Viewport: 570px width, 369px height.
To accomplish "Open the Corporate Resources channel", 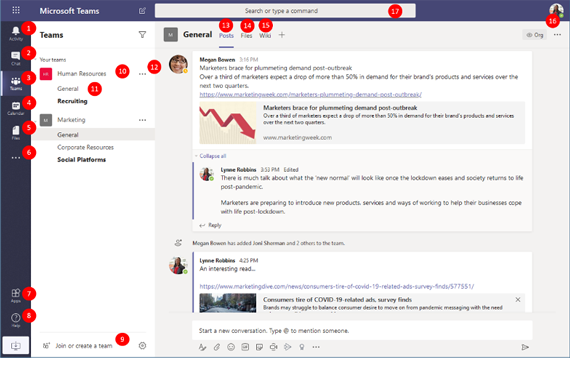I will [x=85, y=147].
